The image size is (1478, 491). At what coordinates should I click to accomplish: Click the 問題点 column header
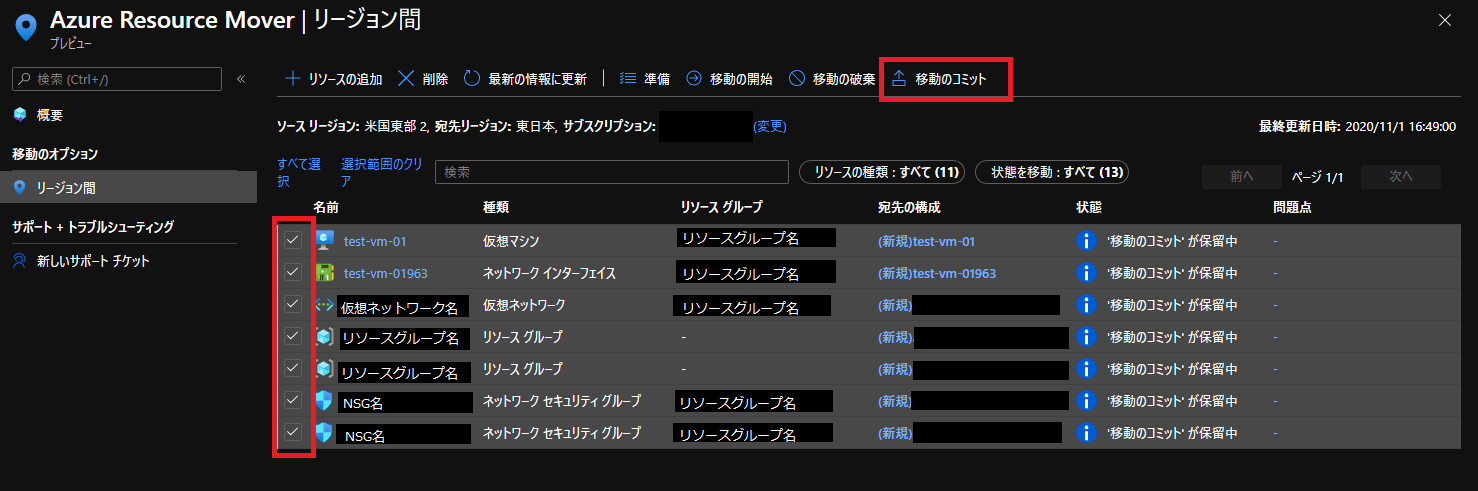(1292, 207)
